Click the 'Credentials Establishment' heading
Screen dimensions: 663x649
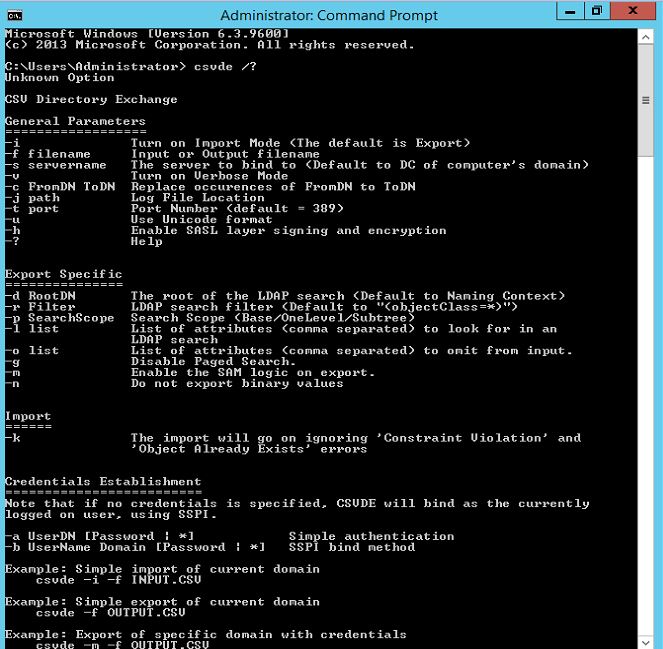(103, 482)
